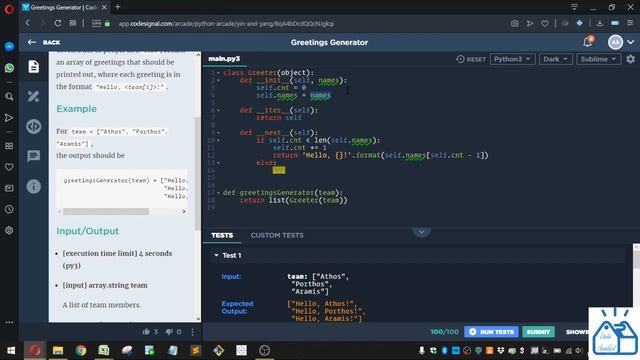This screenshot has width=640, height=360.
Task: Click the Opera menu logo
Action: pos(9,9)
